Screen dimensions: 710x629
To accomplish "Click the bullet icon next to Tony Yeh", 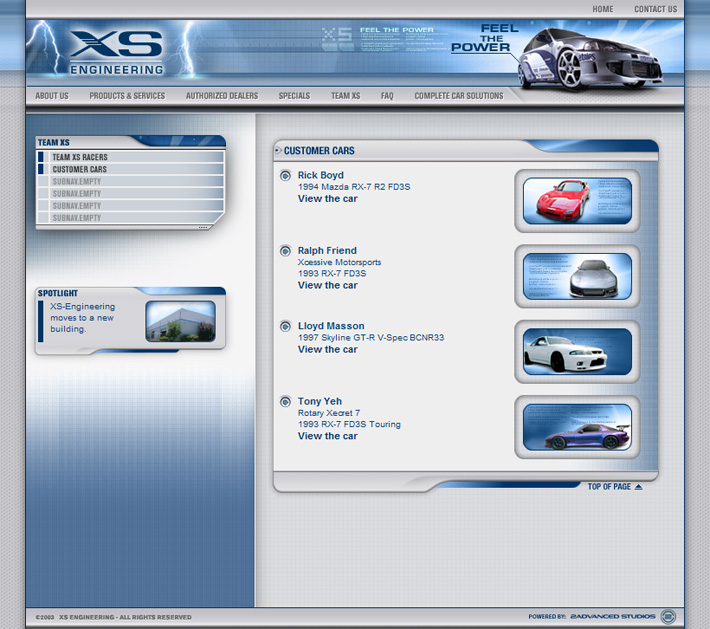I will click(x=285, y=401).
